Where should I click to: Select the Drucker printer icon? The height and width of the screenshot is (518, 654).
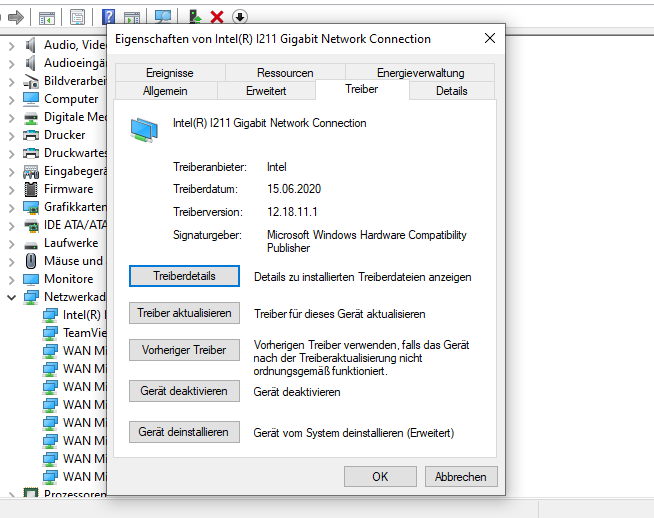(x=31, y=135)
